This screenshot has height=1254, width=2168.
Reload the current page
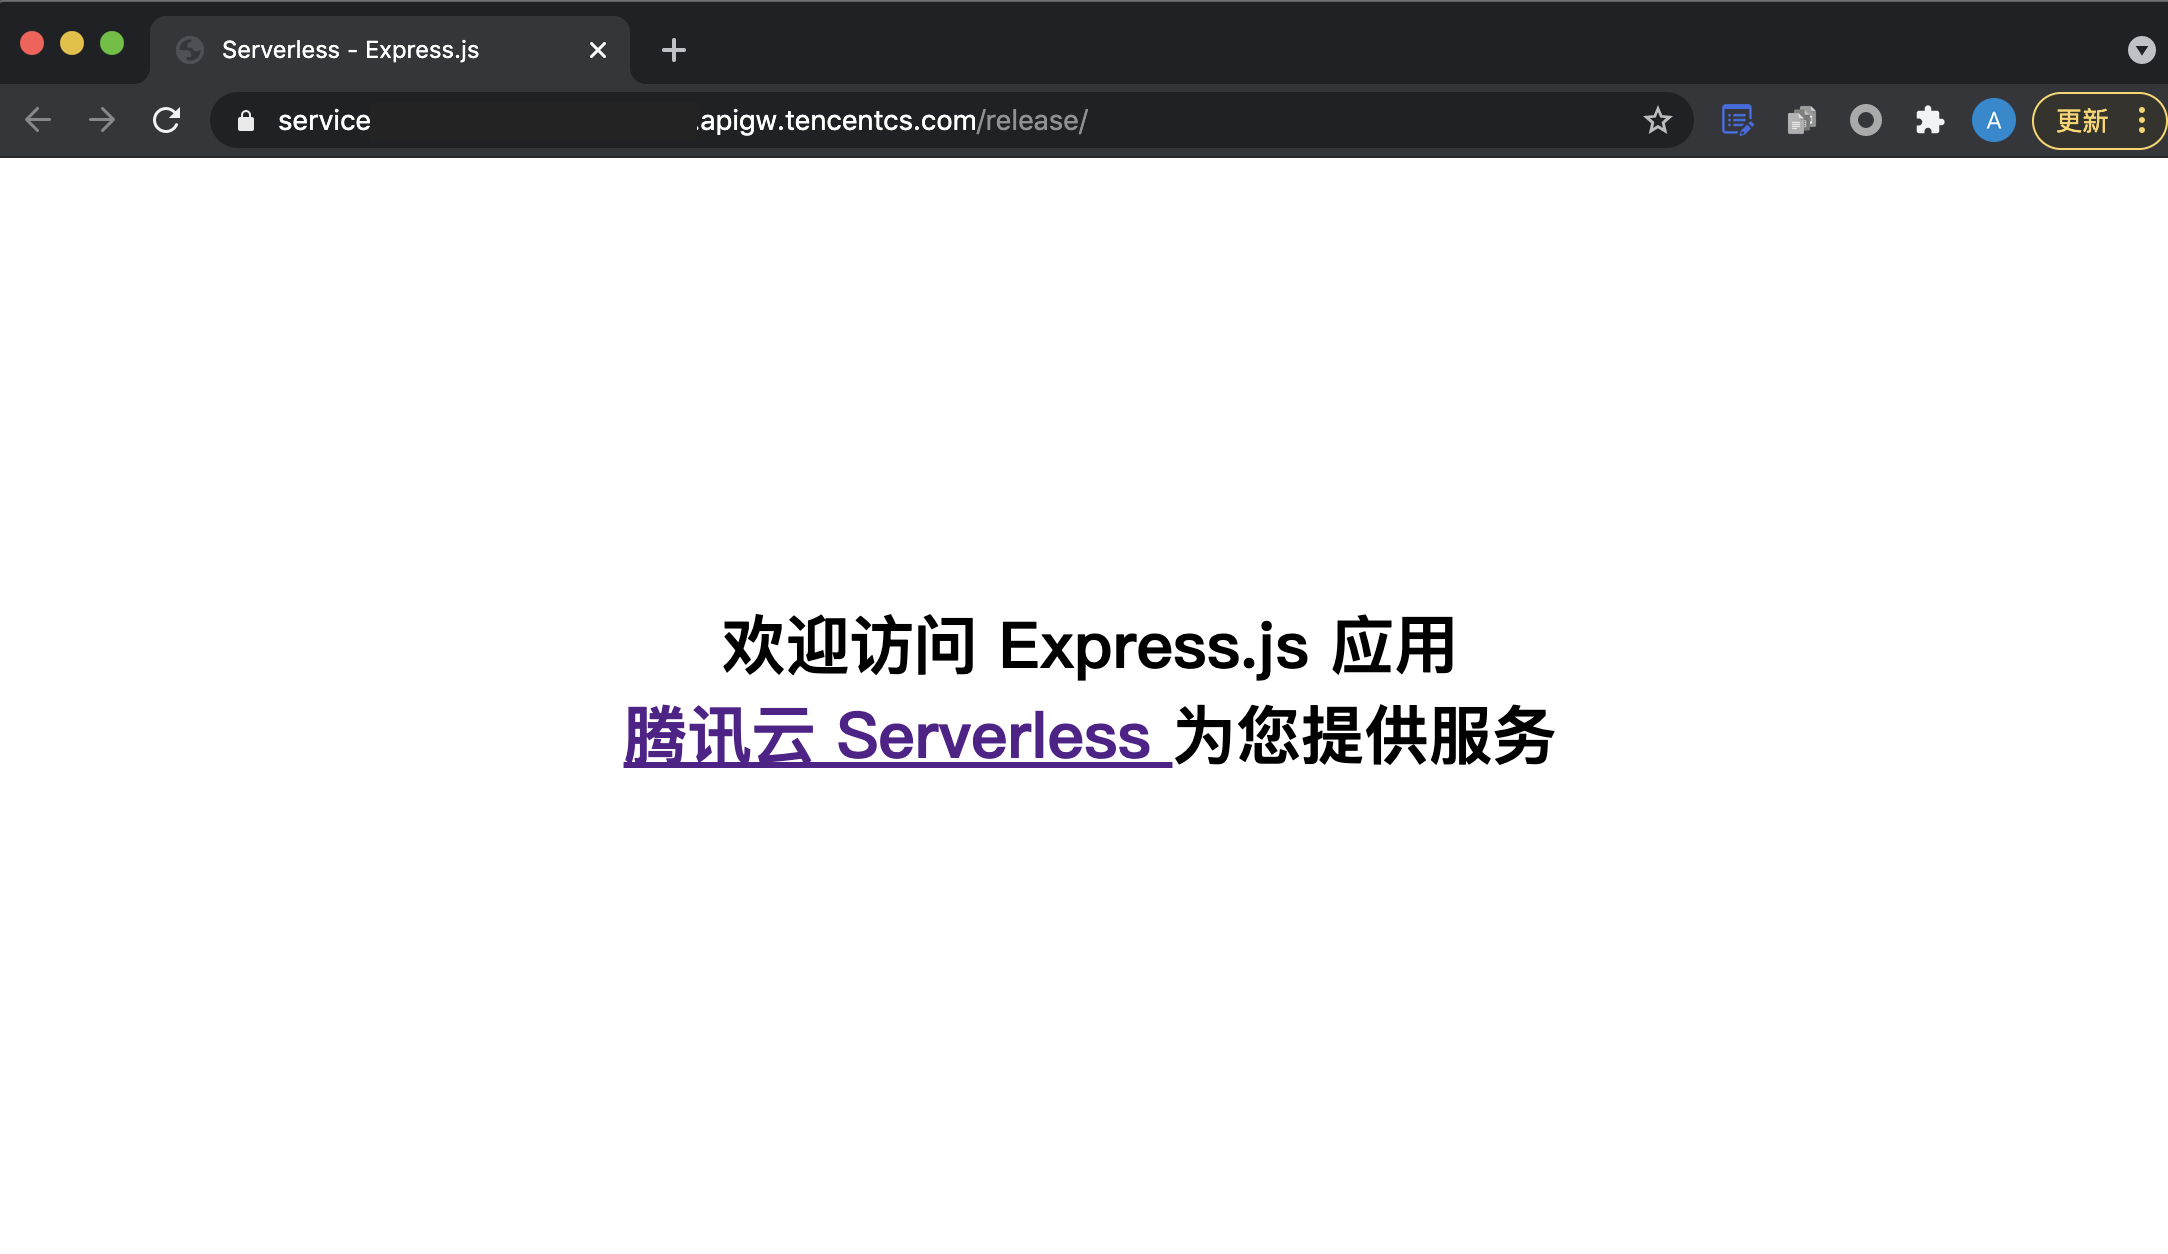pos(166,120)
